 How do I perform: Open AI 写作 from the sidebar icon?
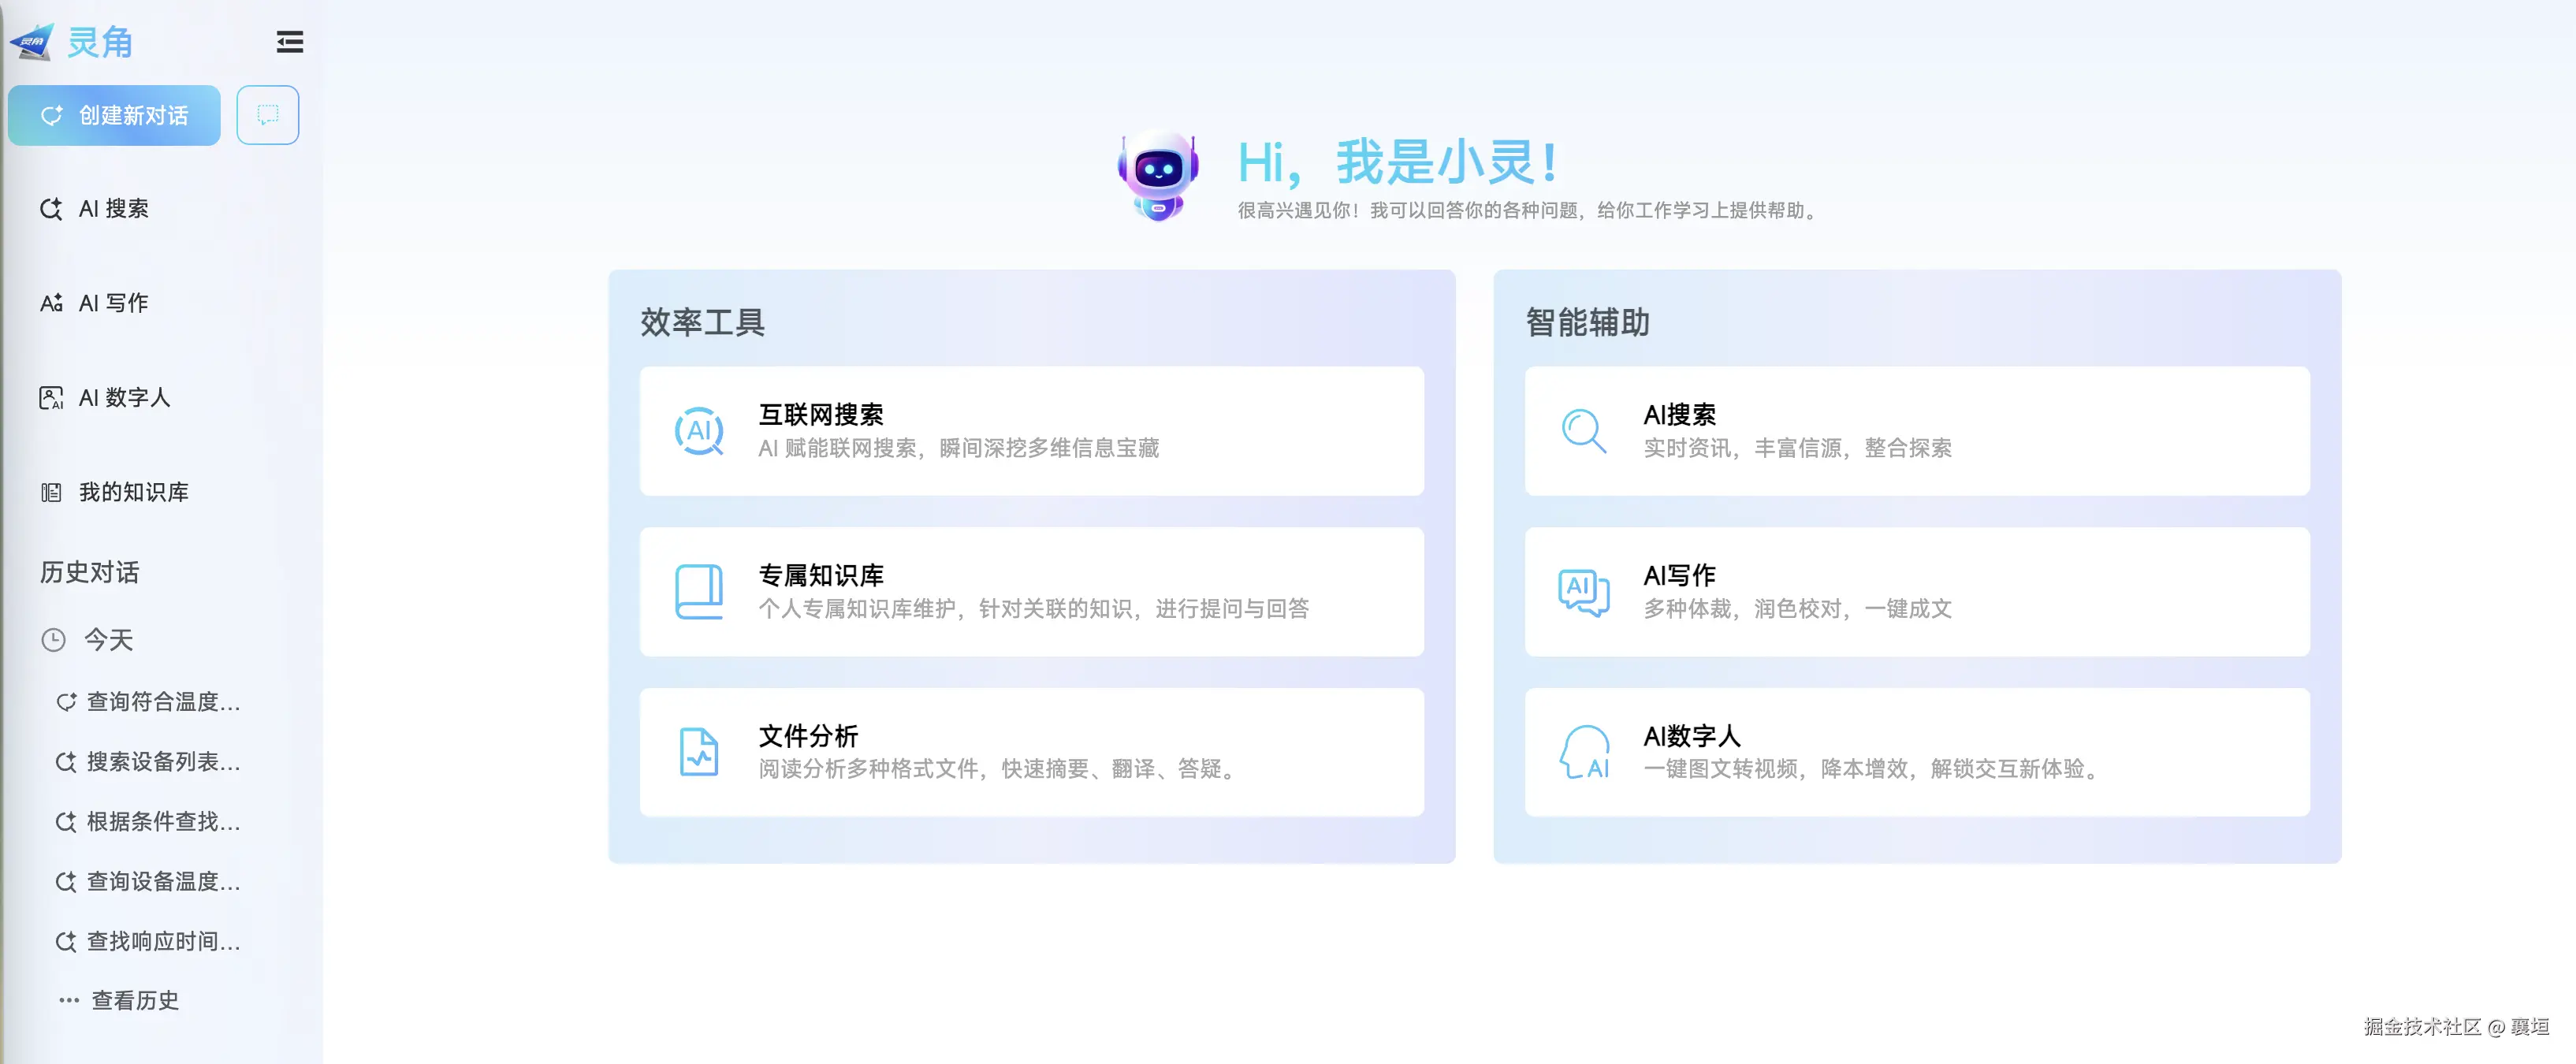(x=51, y=302)
